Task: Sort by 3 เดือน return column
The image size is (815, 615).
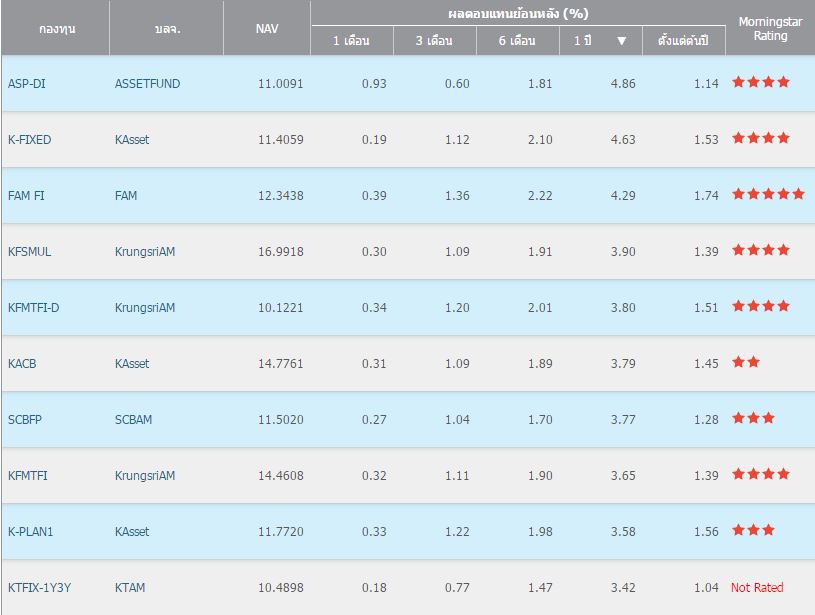Action: 434,41
